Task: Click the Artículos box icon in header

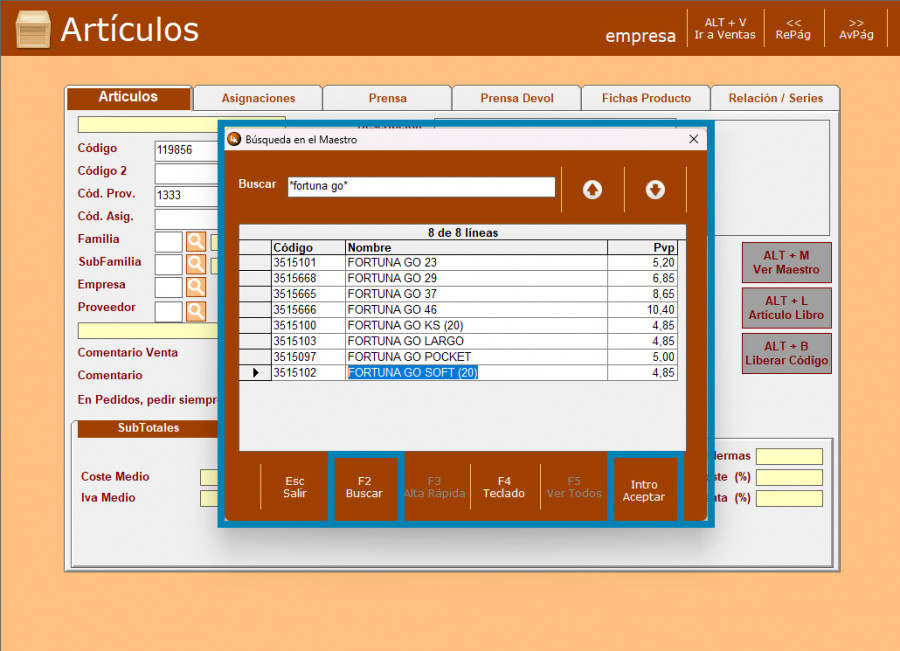Action: pyautogui.click(x=33, y=29)
